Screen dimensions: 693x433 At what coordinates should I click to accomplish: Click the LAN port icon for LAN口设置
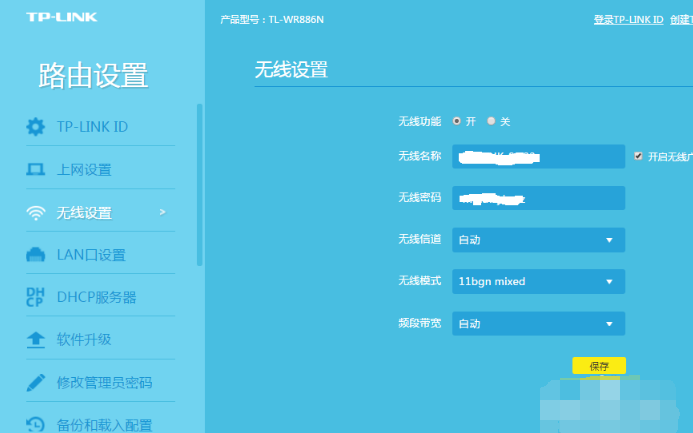coord(35,255)
